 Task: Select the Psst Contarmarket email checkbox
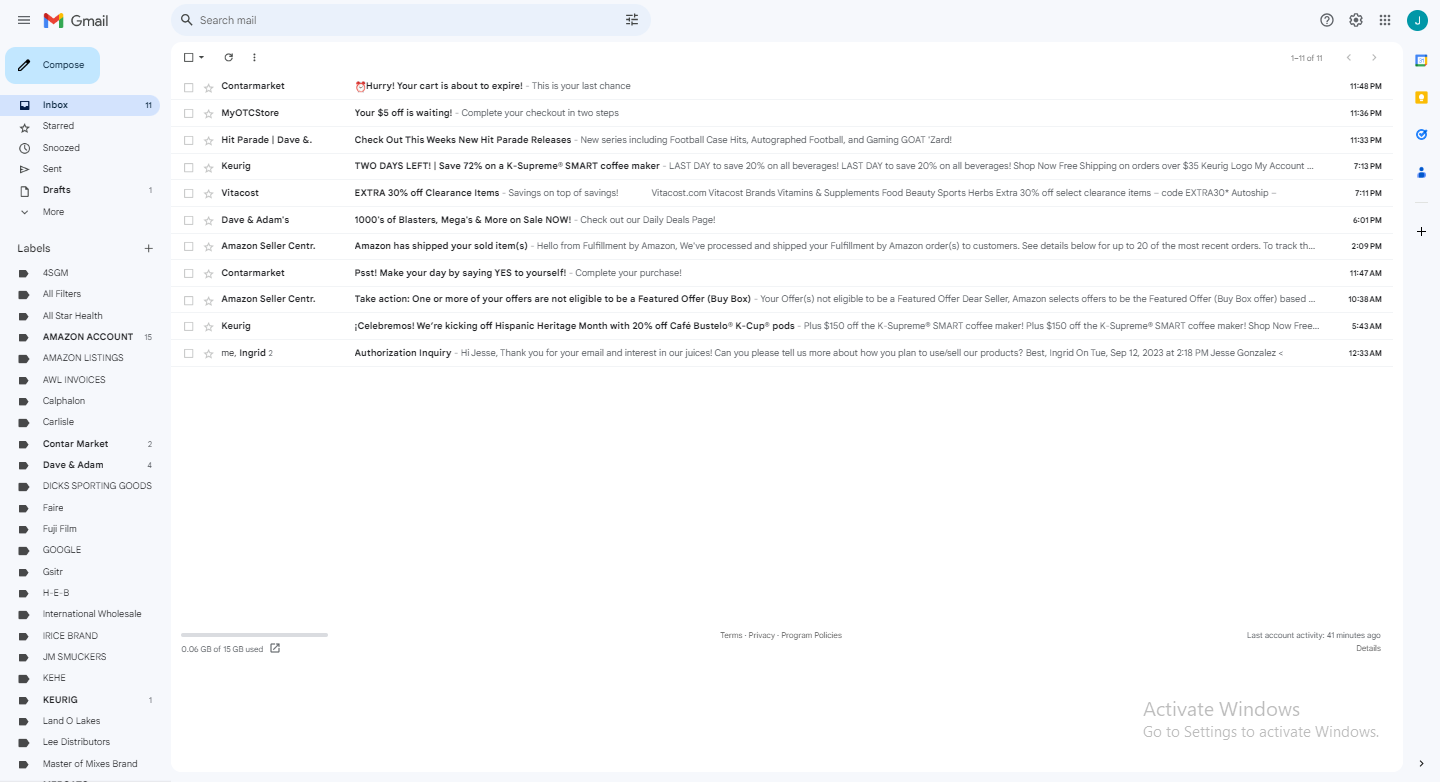[x=188, y=274]
